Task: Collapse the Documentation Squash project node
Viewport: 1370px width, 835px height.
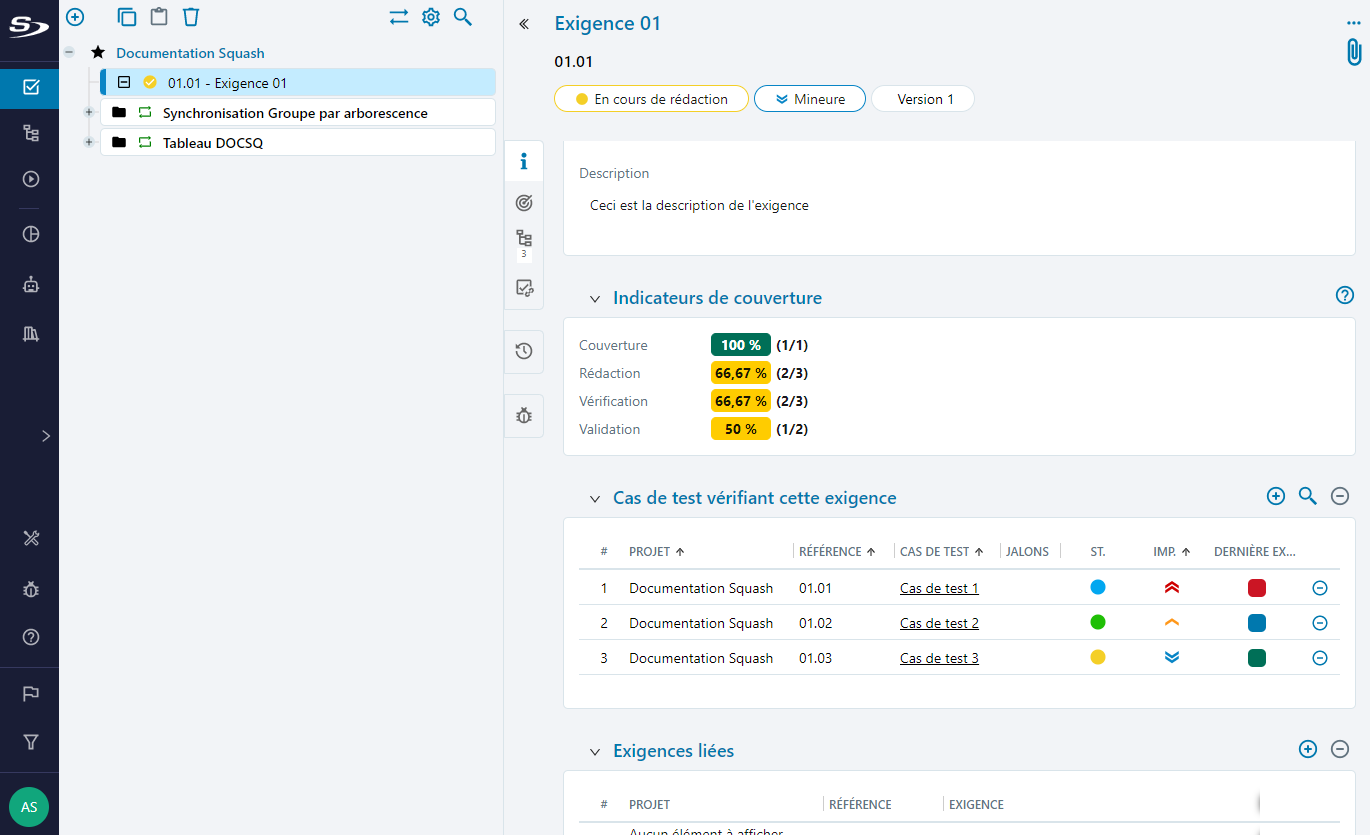Action: coord(69,53)
